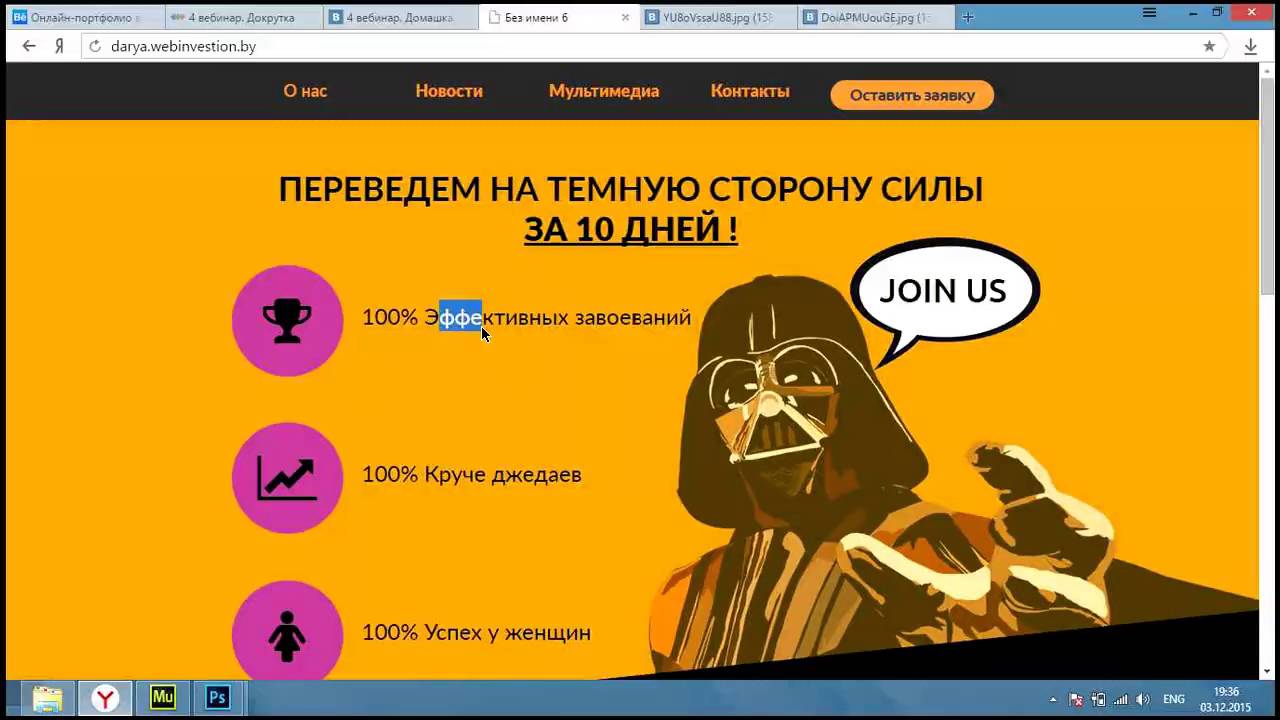The width and height of the screenshot is (1280, 720).
Task: Click the Yandex 'Я' home icon
Action: pyautogui.click(x=60, y=46)
